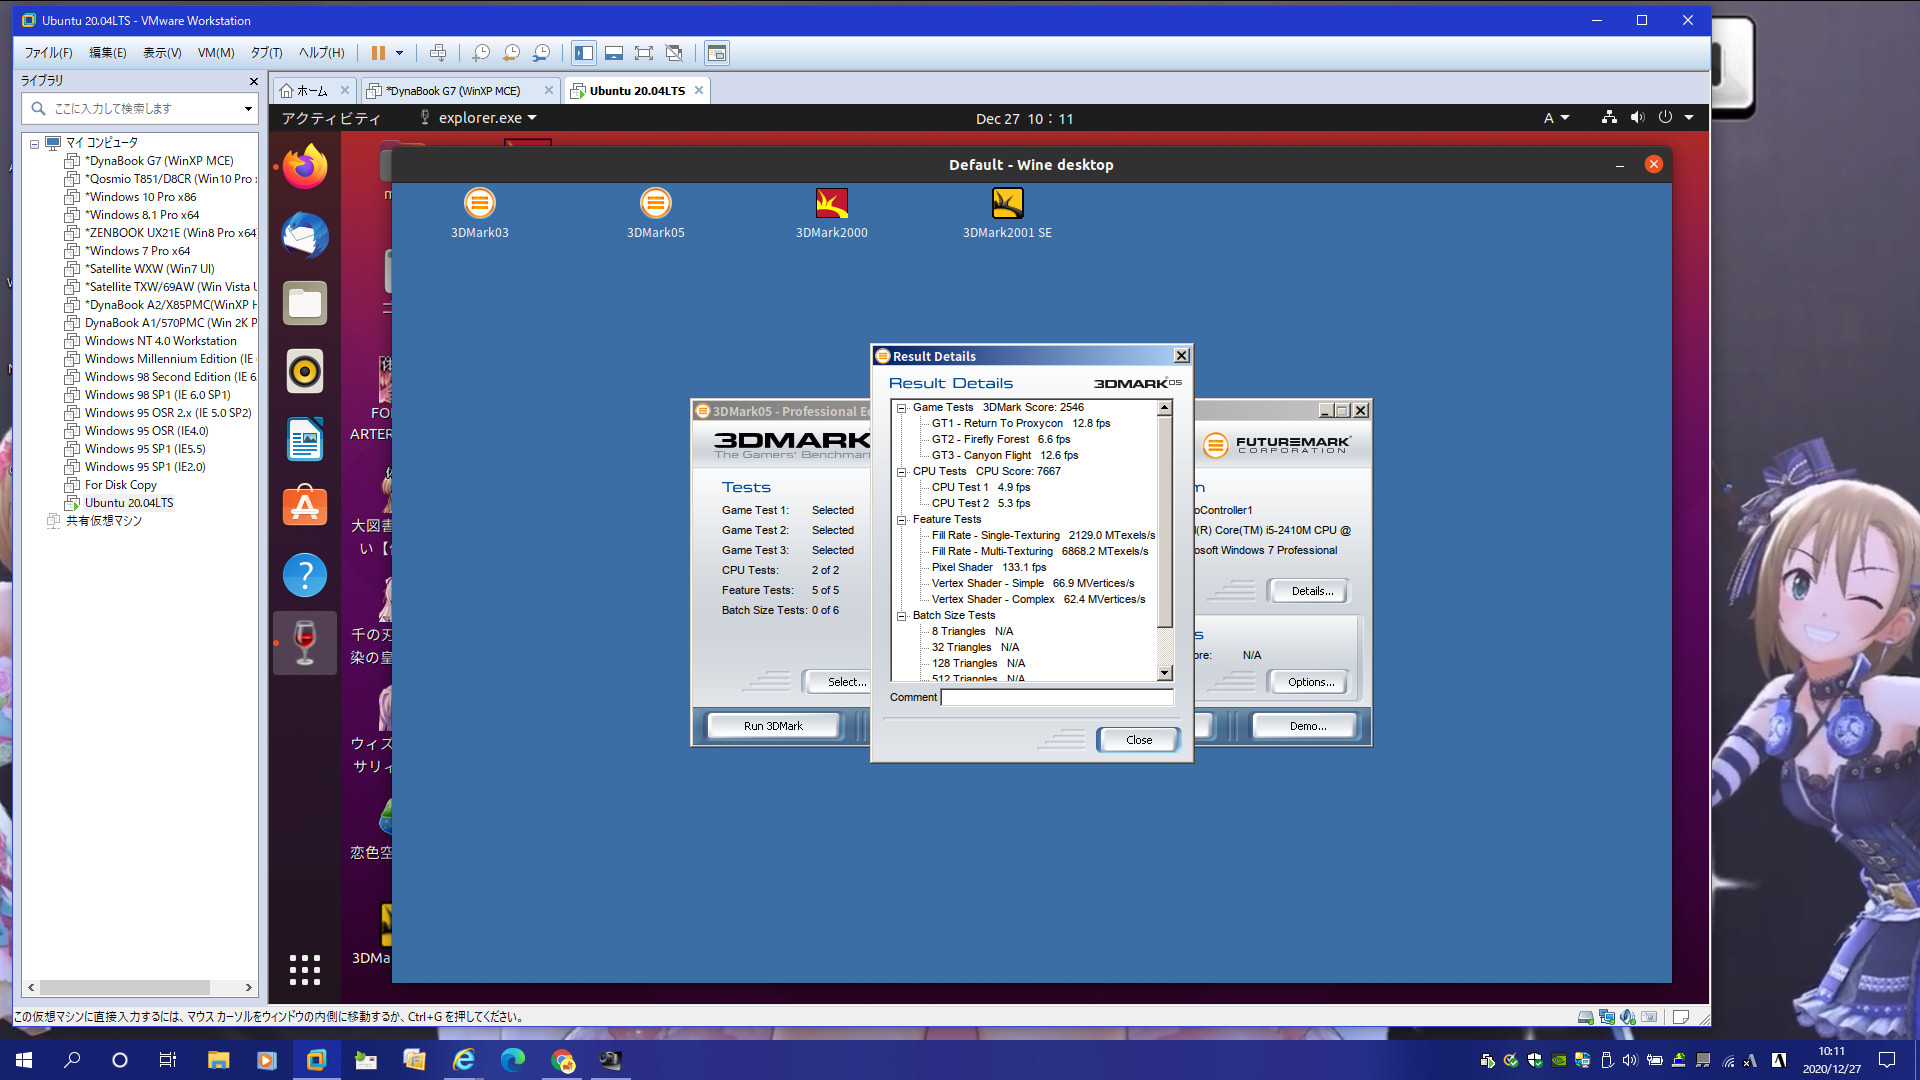
Task: Click the send Ctrl+Alt+Del toolbar icon
Action: coord(437,53)
